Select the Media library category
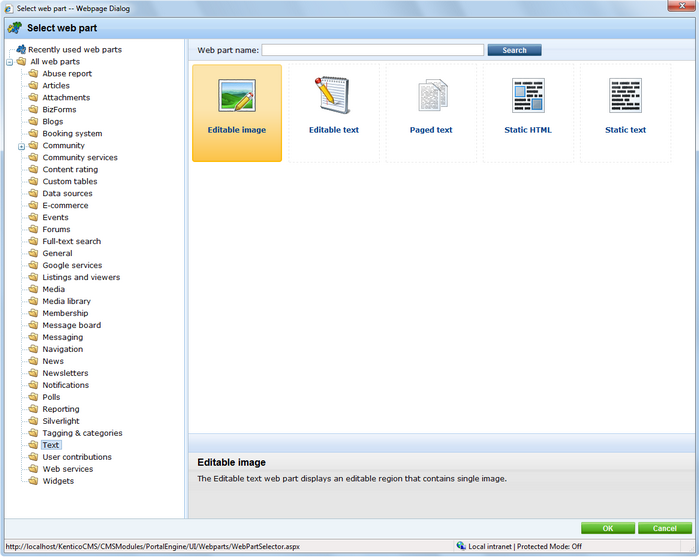The width and height of the screenshot is (699, 557). click(x=66, y=302)
